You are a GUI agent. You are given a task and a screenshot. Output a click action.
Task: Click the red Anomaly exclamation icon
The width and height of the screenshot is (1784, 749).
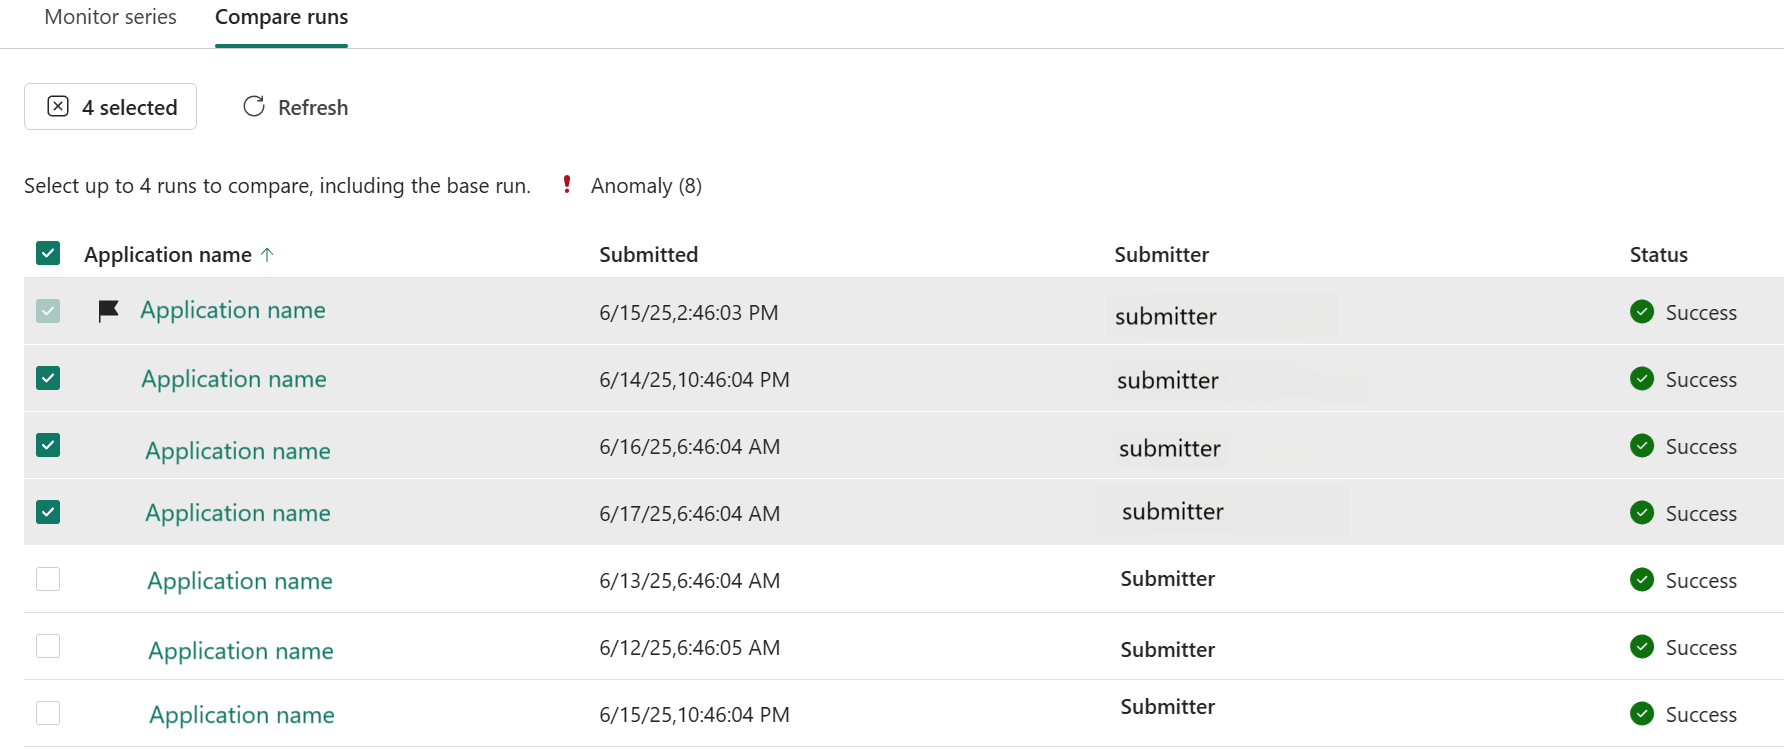pos(567,184)
